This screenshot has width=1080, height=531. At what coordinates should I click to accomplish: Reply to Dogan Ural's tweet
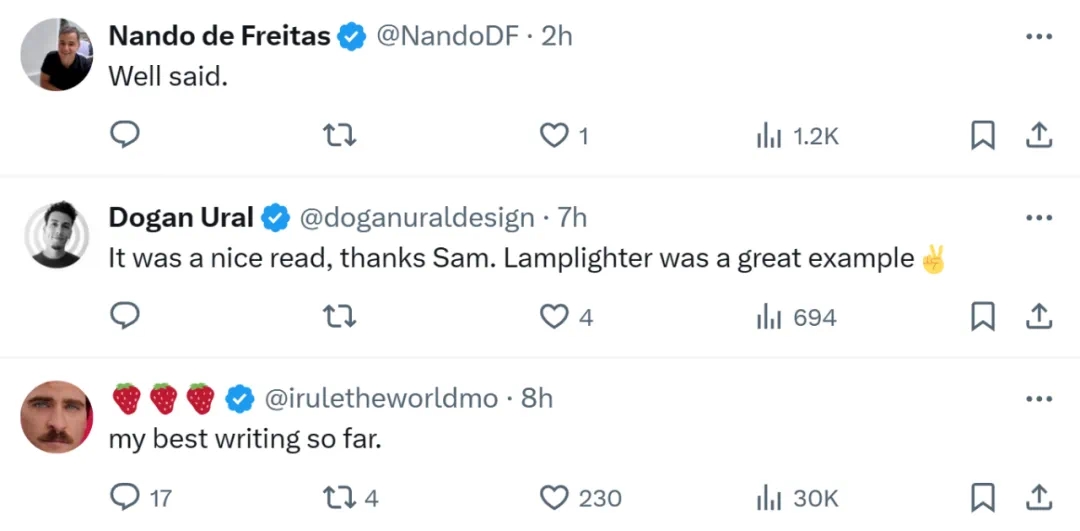(124, 316)
